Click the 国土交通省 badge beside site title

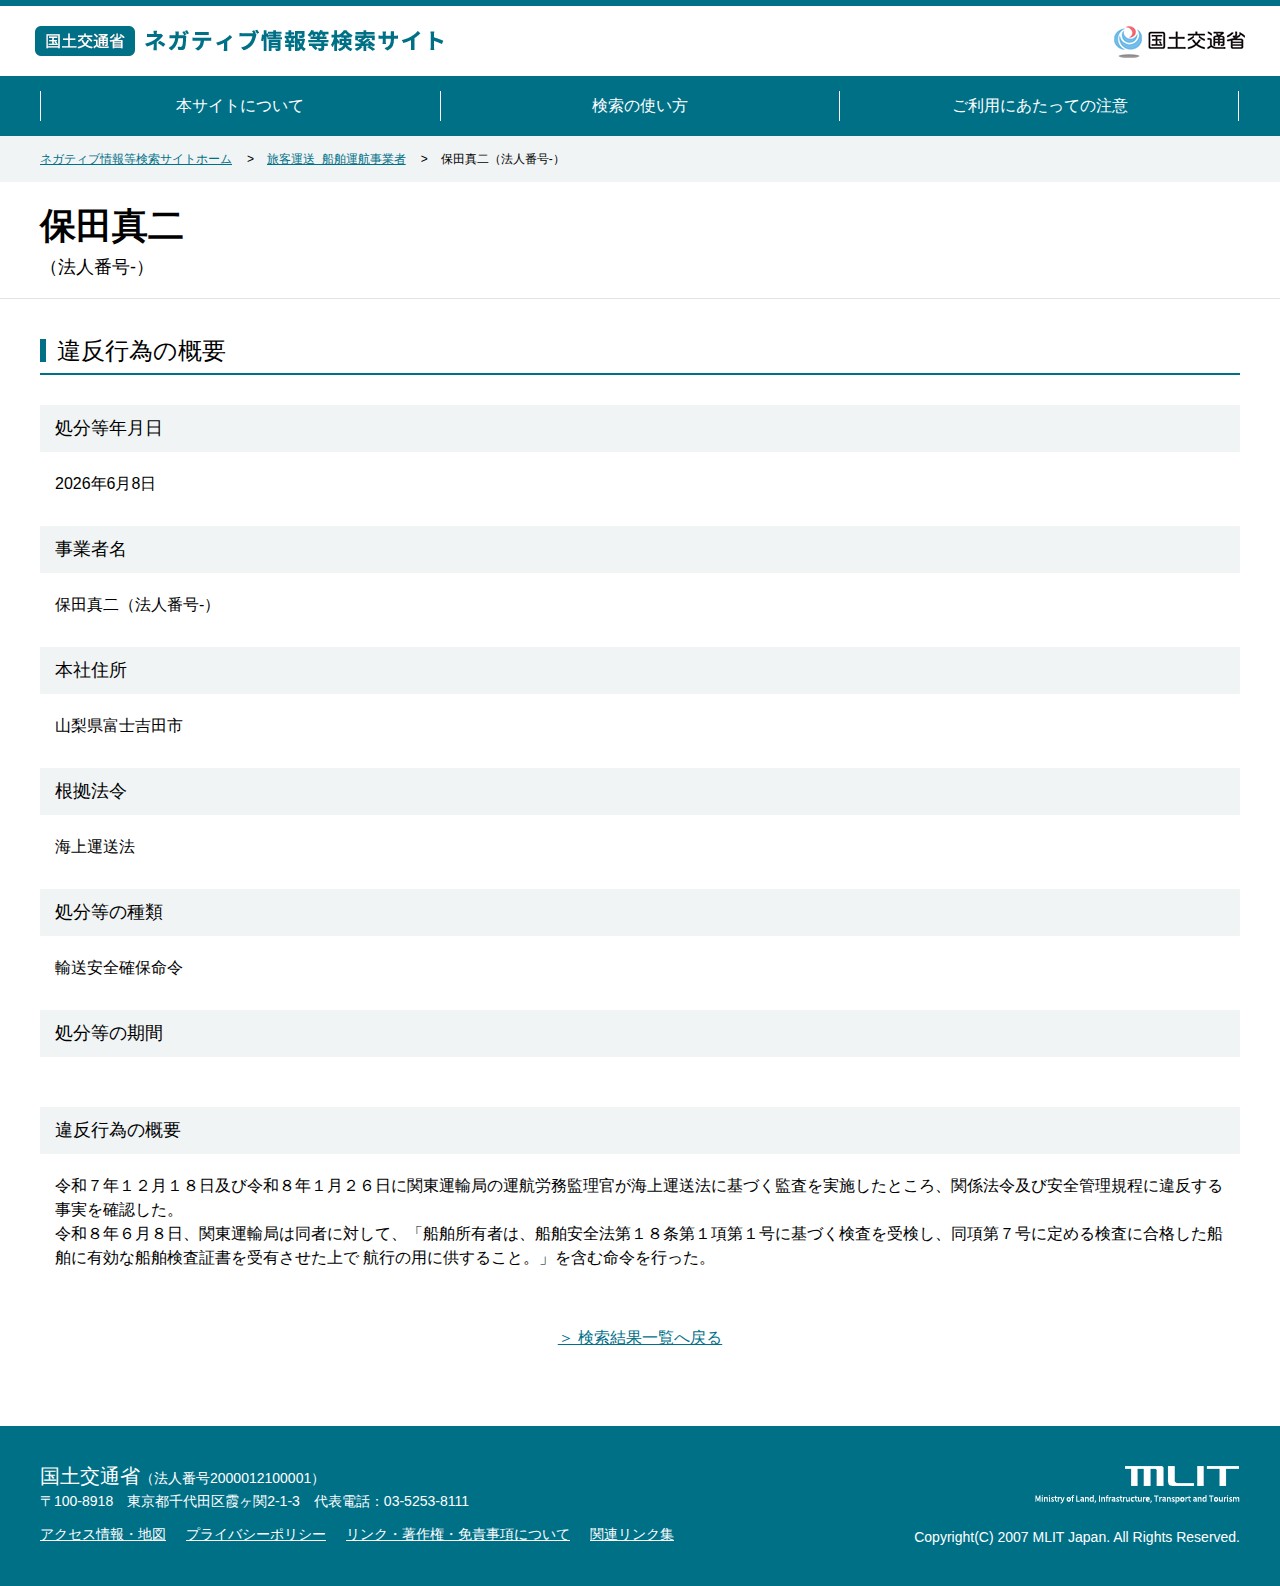click(85, 41)
